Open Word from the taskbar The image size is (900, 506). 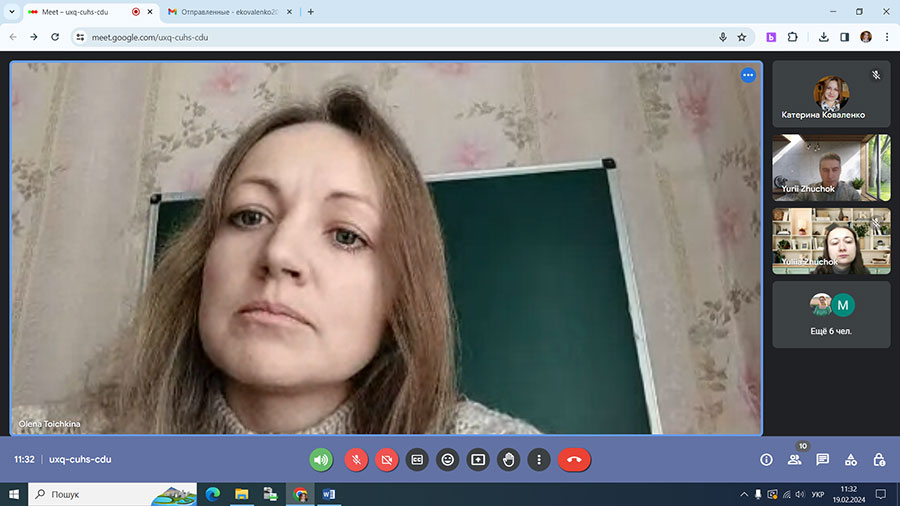pos(329,494)
